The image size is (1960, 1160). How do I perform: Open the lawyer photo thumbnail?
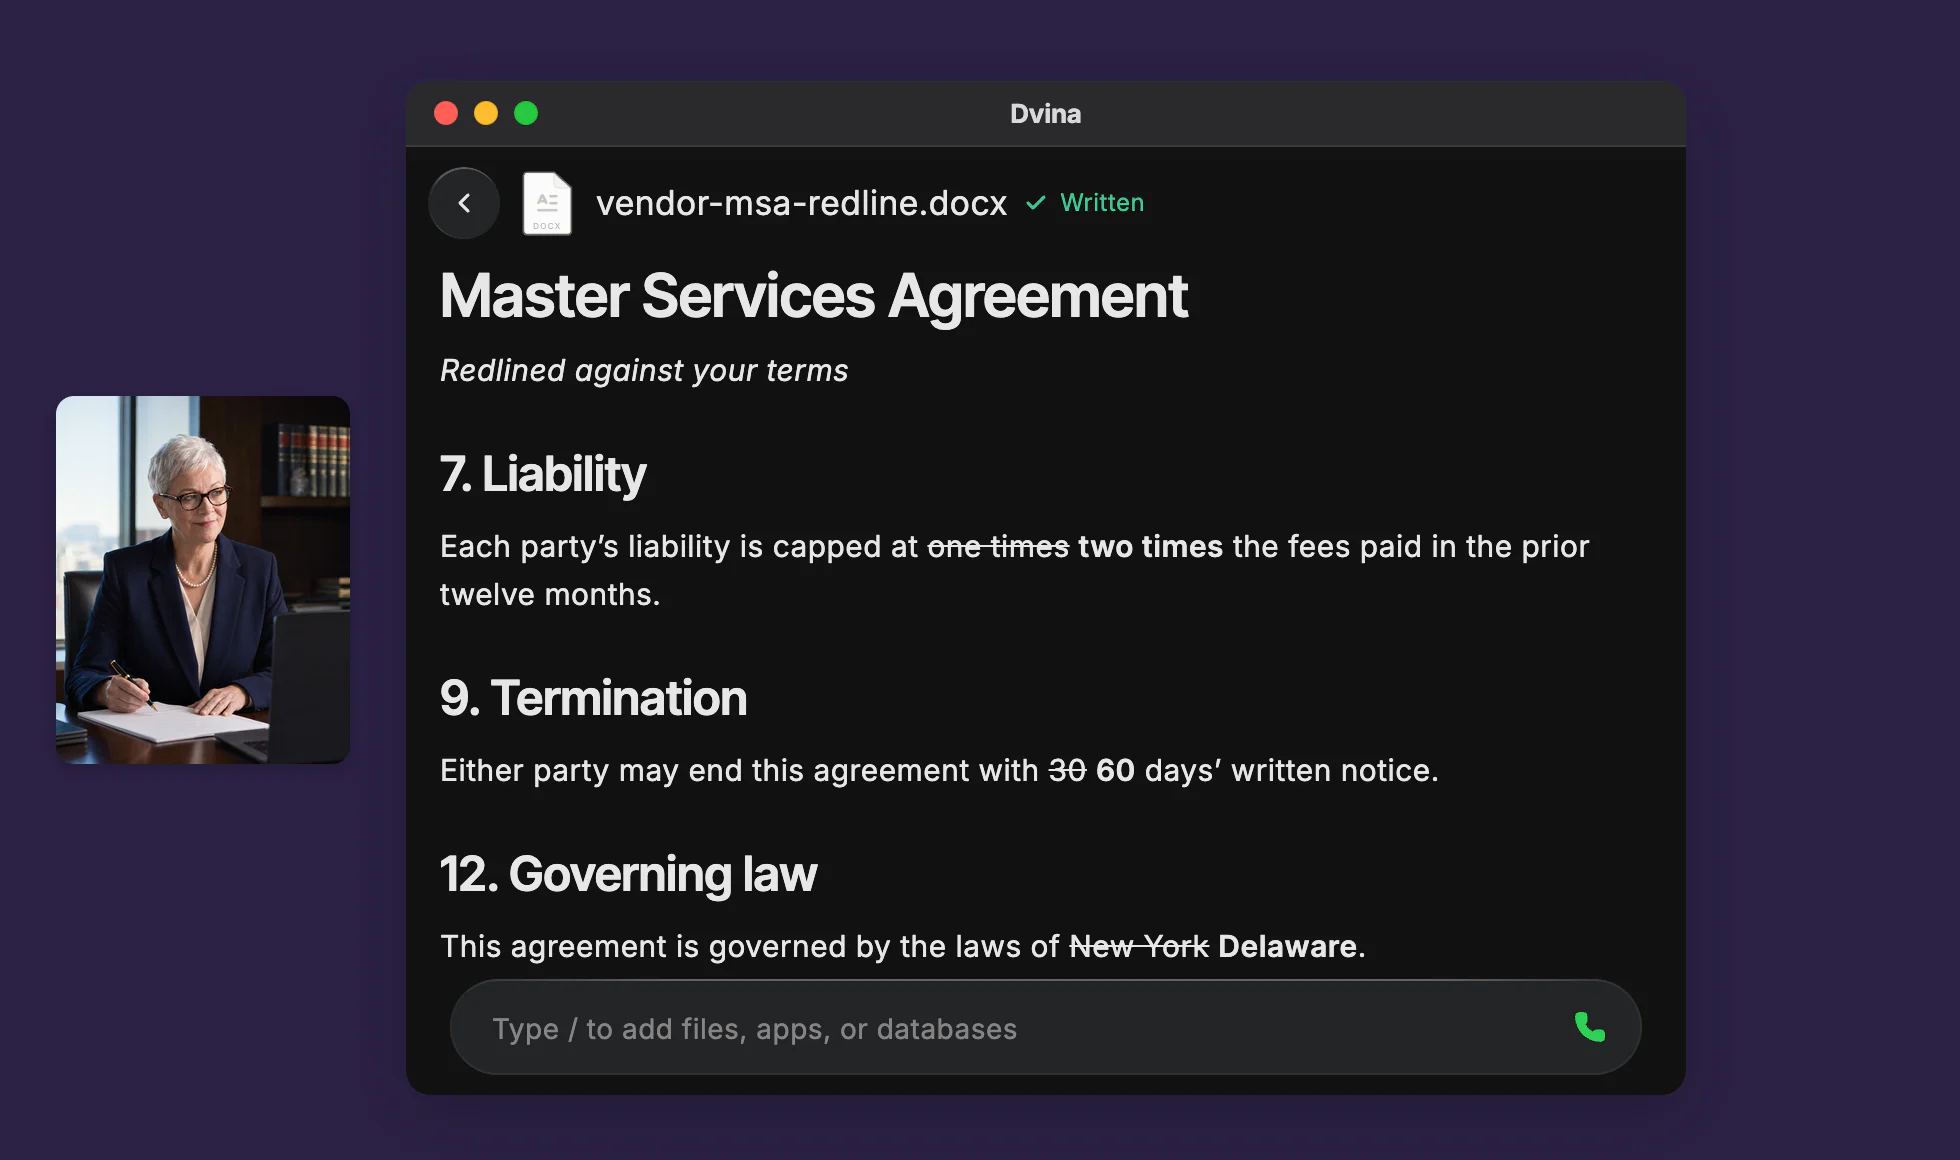(203, 580)
